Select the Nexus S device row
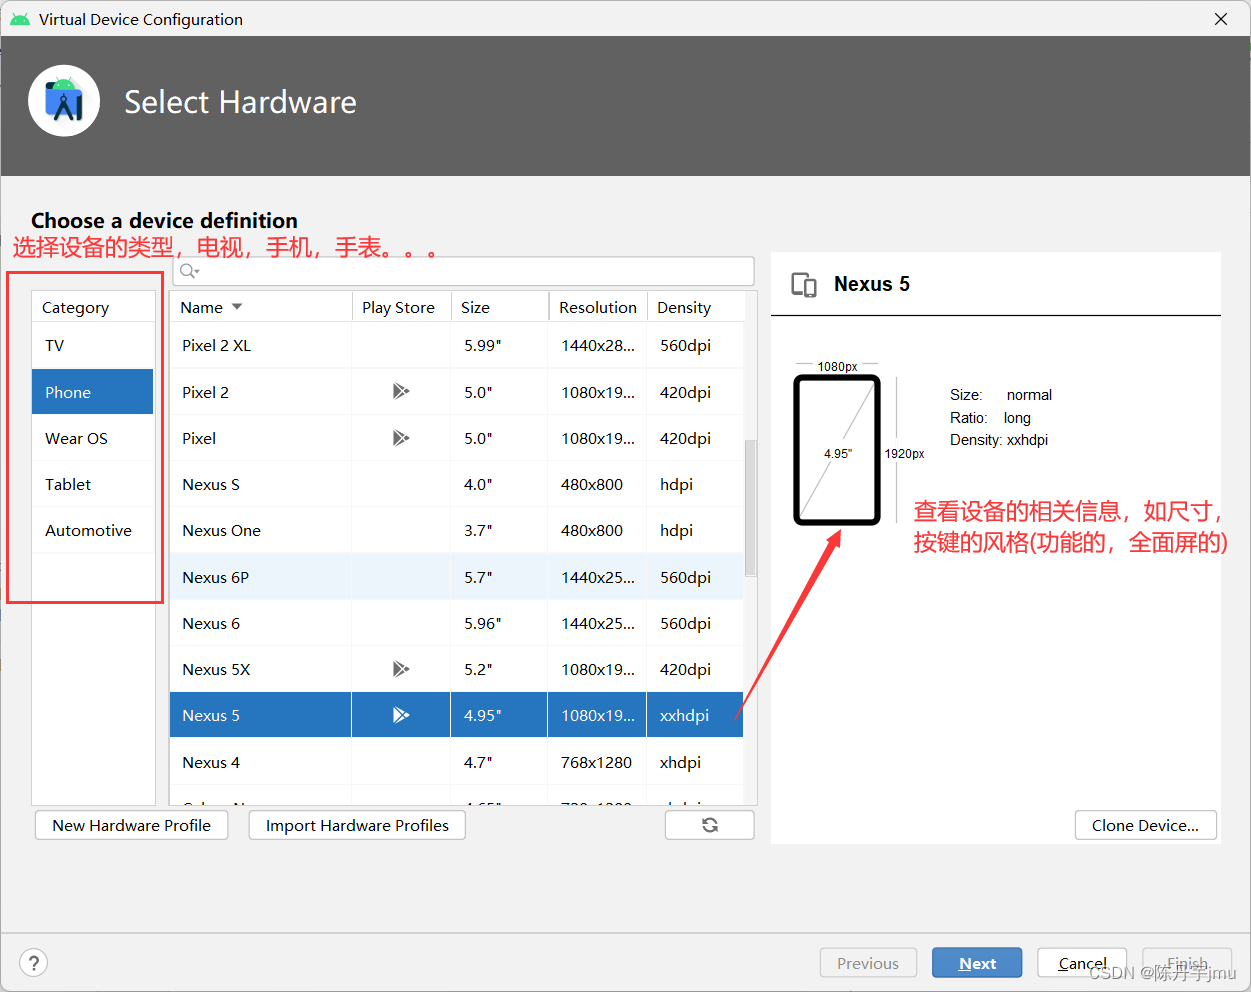 click(x=456, y=484)
